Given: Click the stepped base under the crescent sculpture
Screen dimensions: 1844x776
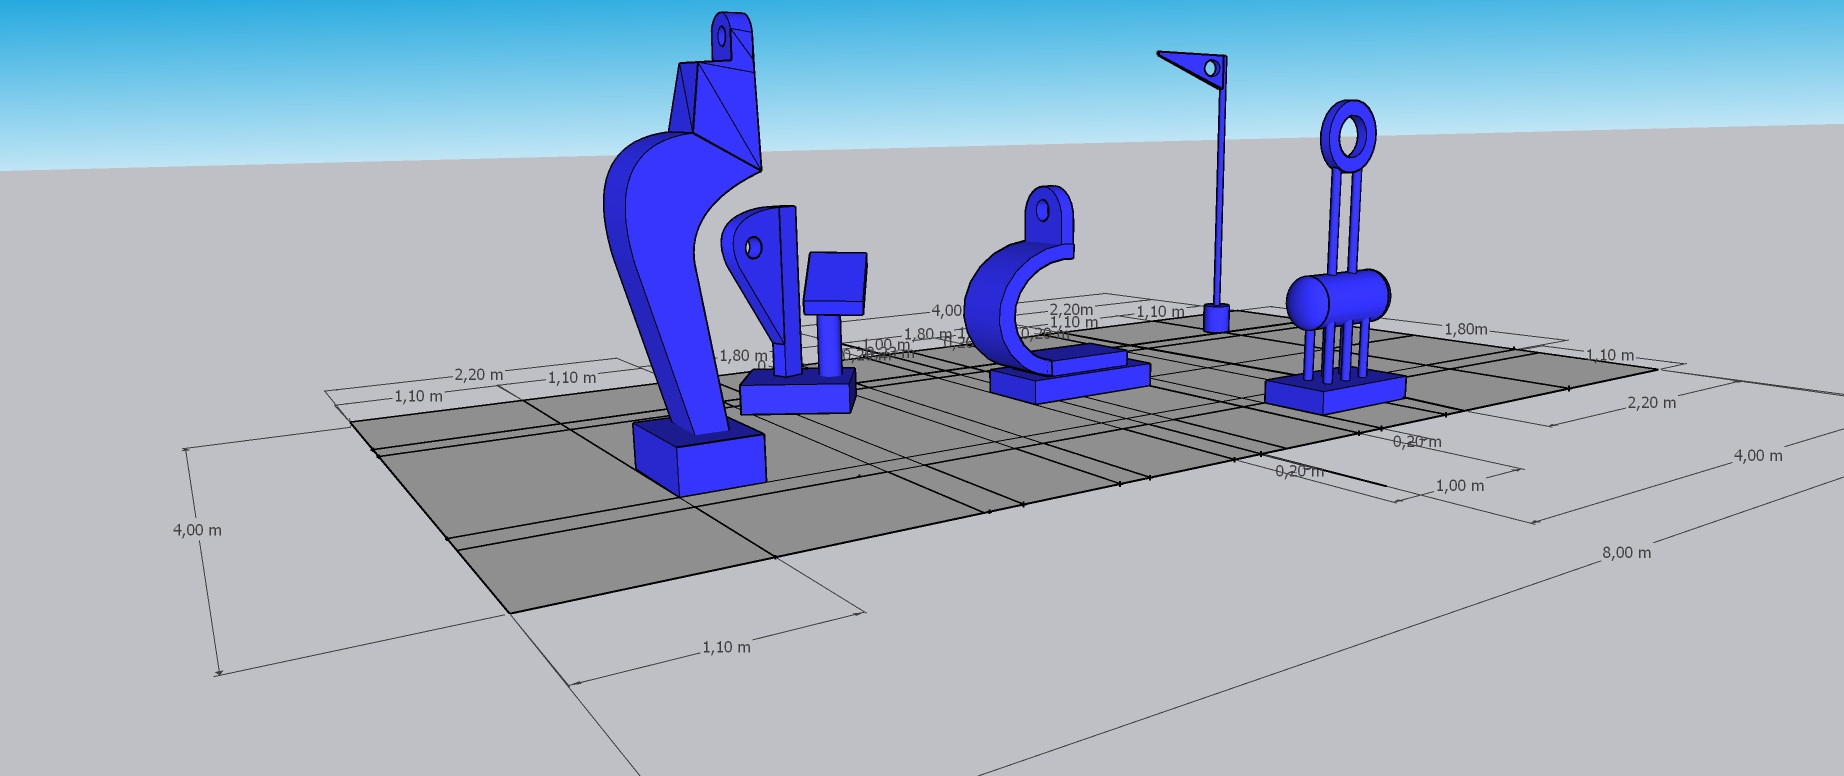Looking at the screenshot, I should coord(1068,378).
